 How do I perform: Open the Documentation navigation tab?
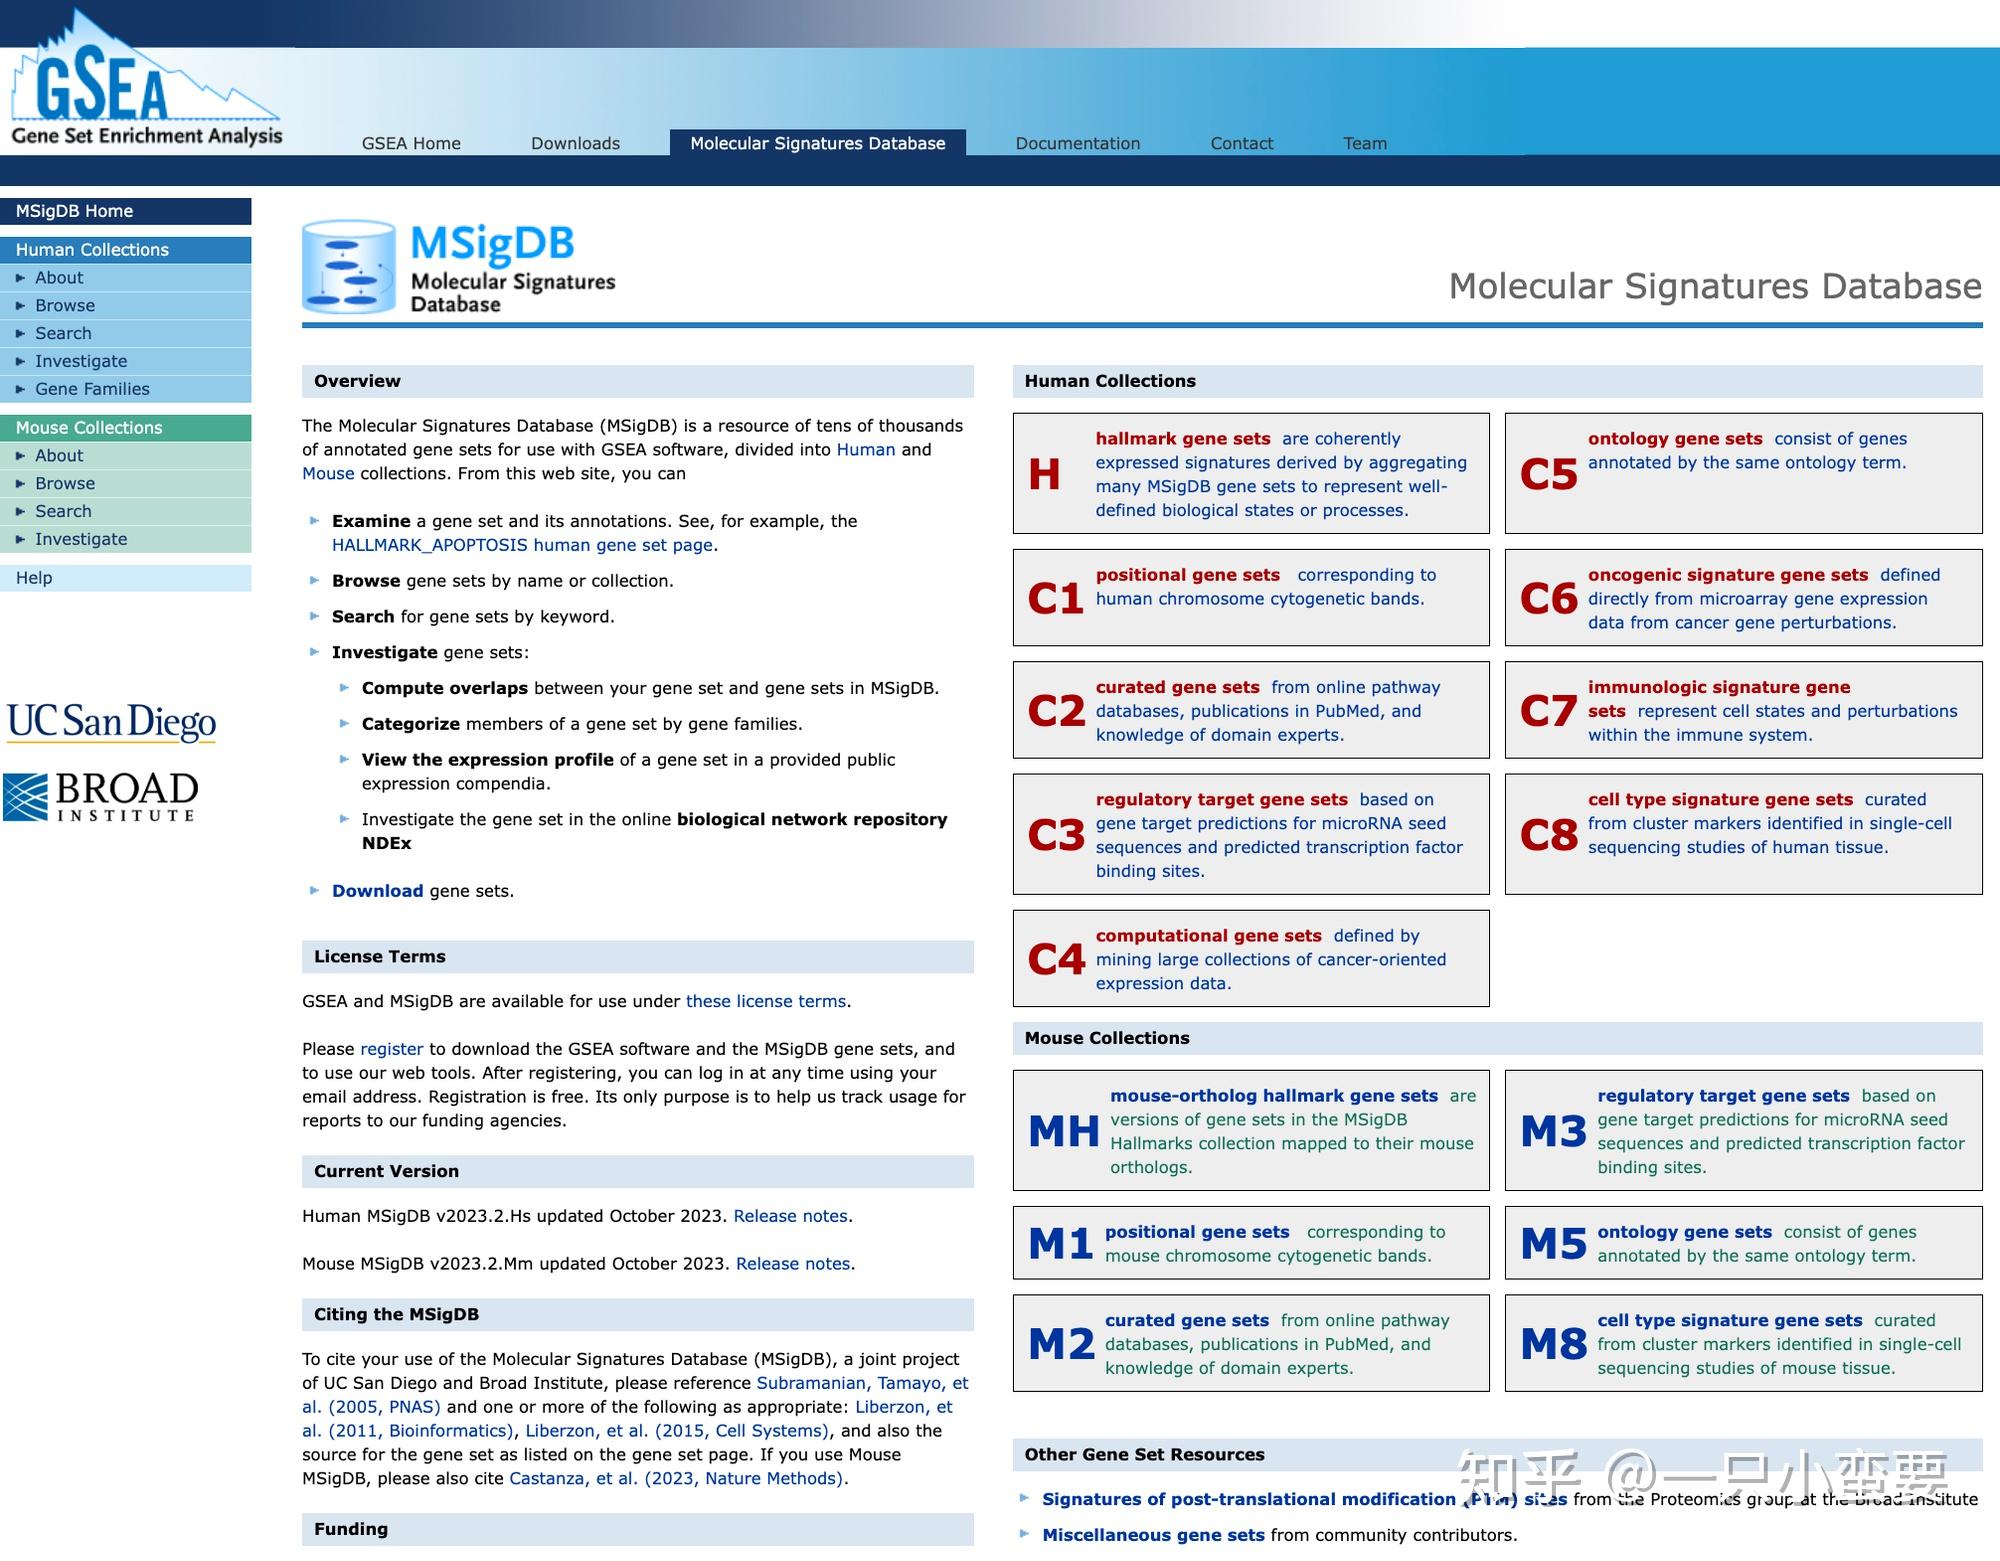[x=1077, y=143]
